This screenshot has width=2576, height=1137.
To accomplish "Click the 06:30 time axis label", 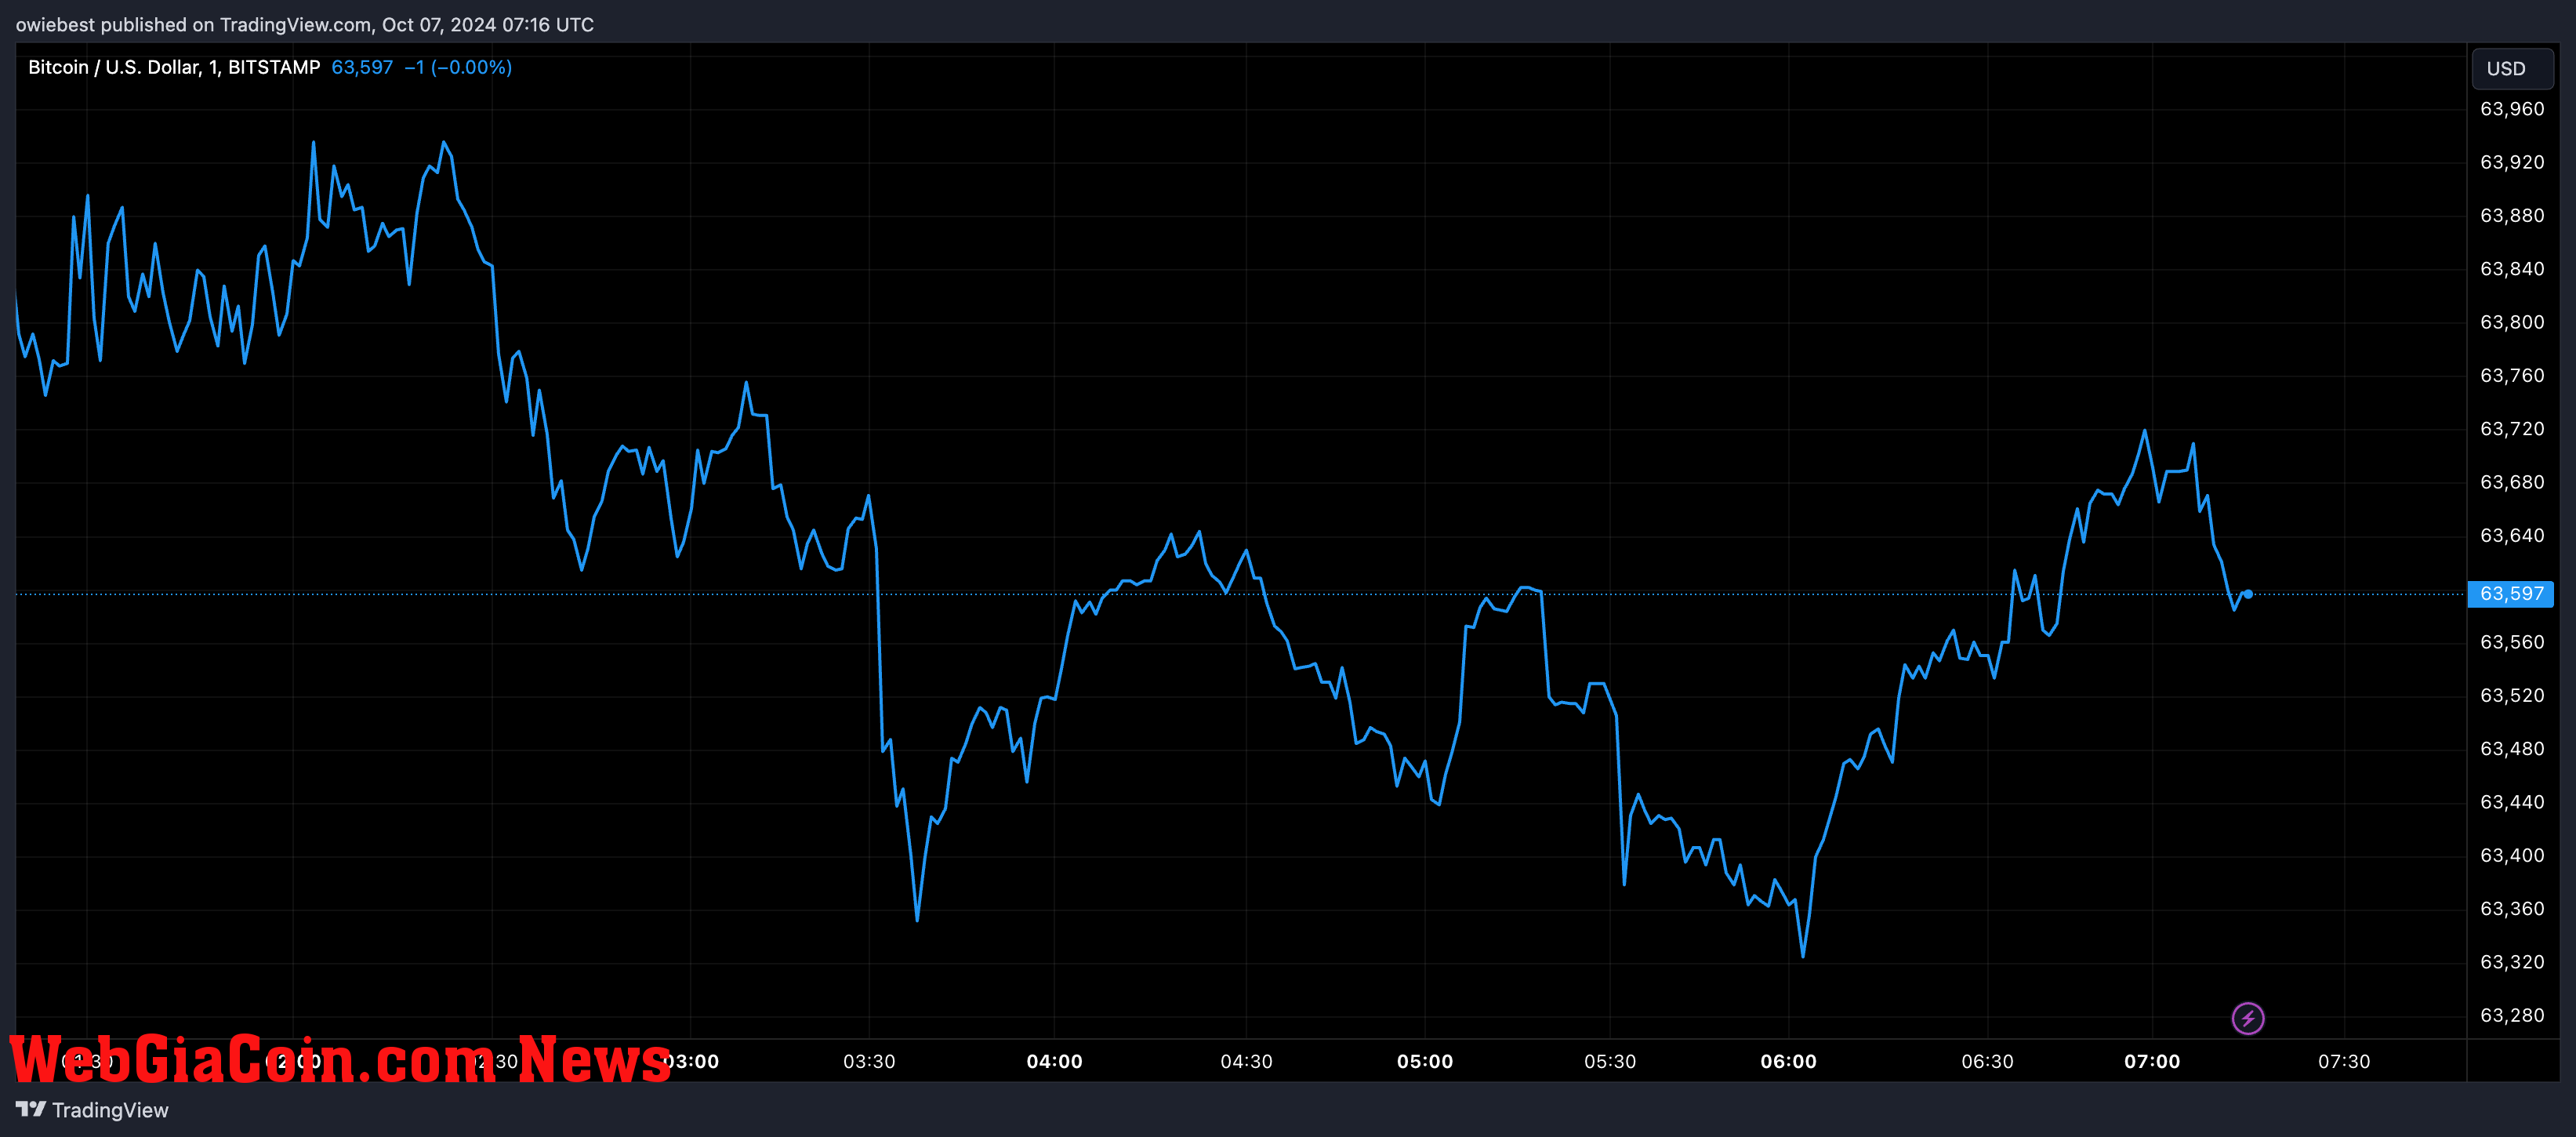I will (x=1987, y=1061).
